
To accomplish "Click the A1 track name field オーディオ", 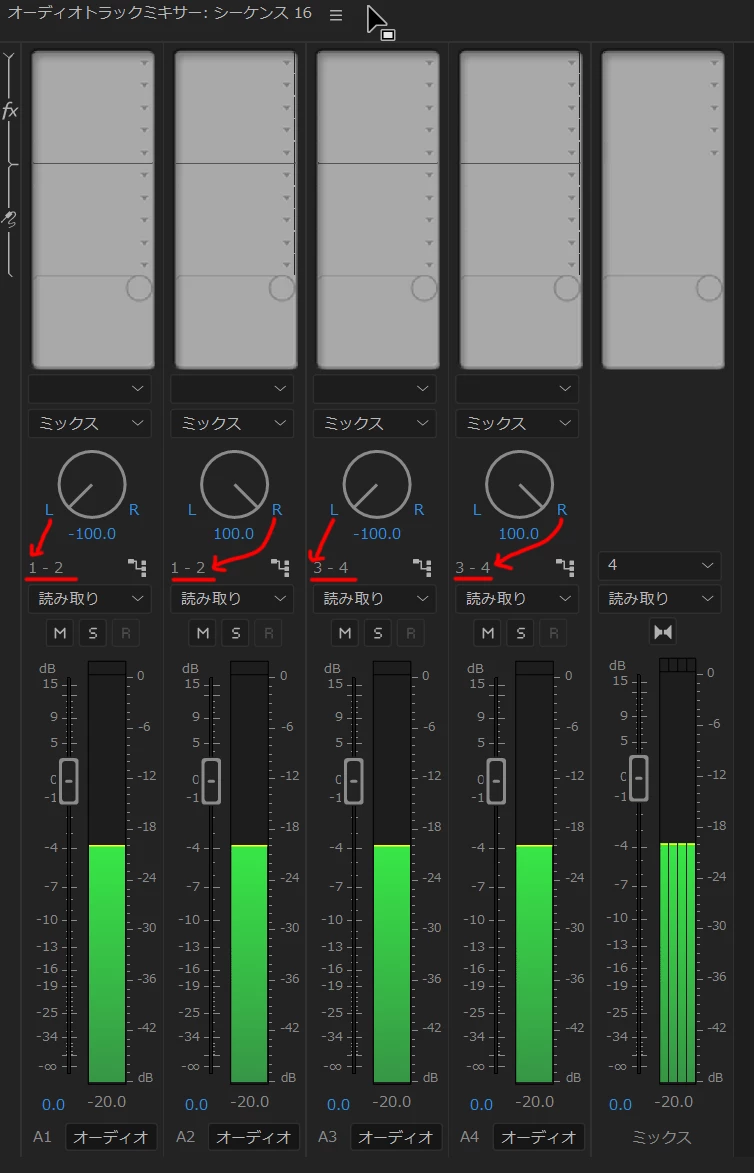I will tap(111, 1137).
